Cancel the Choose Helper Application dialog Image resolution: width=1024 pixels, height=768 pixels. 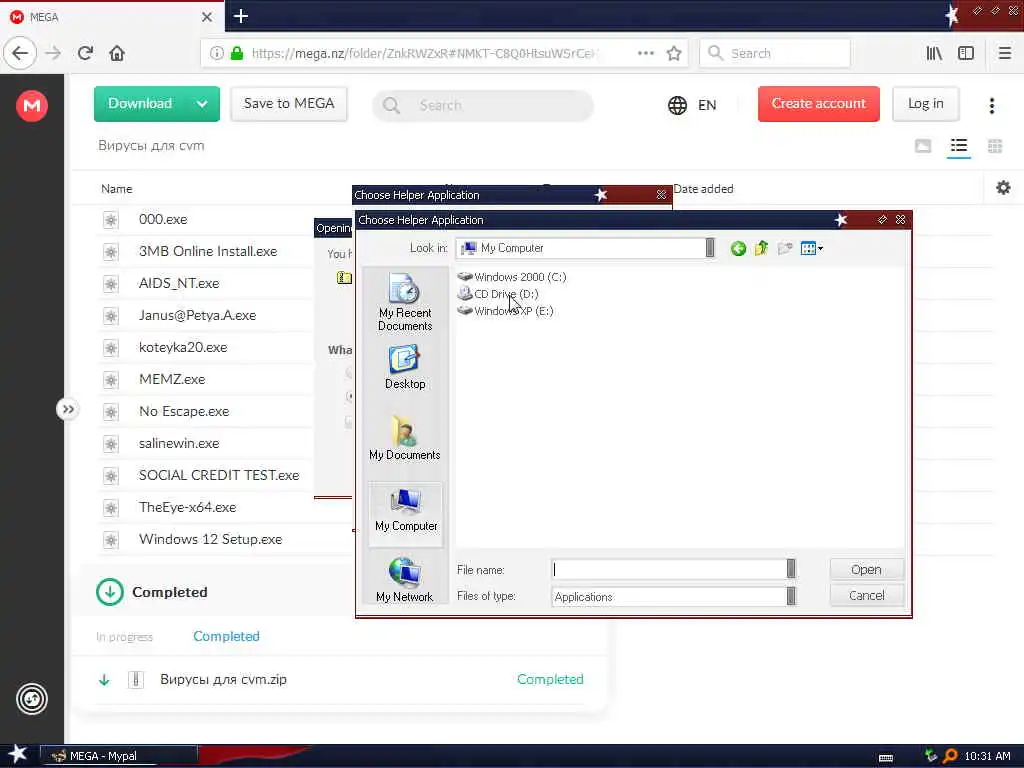click(867, 596)
